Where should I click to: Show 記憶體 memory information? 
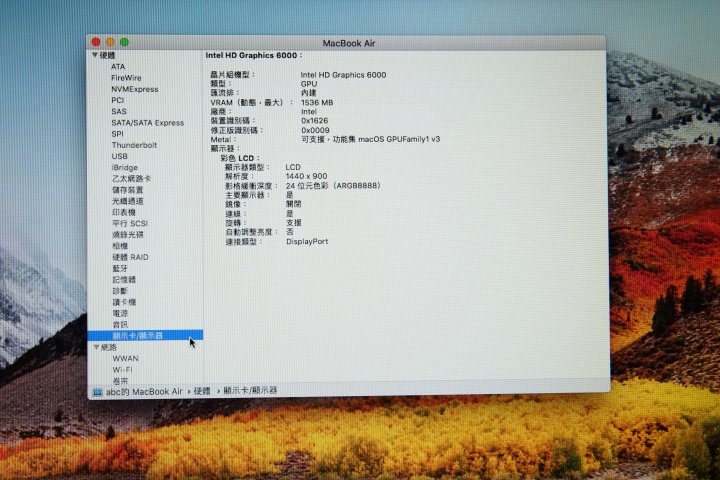point(124,279)
